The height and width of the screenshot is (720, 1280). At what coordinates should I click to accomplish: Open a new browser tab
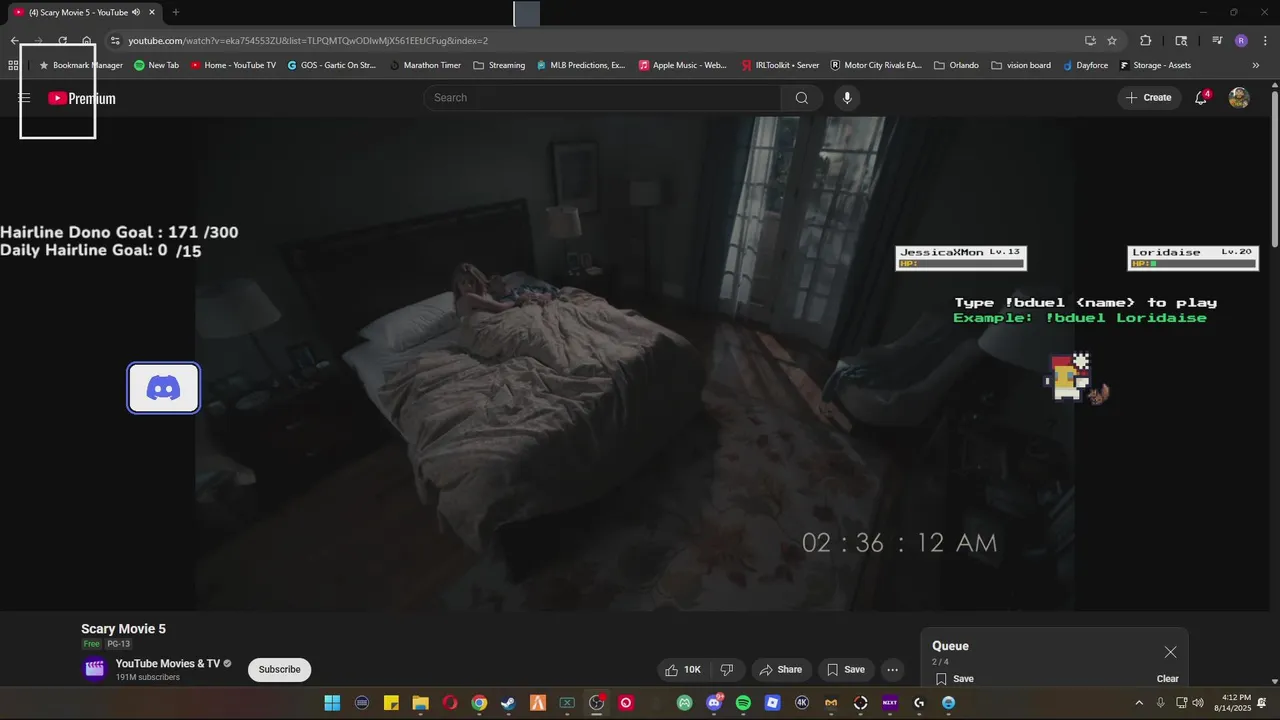tap(175, 12)
